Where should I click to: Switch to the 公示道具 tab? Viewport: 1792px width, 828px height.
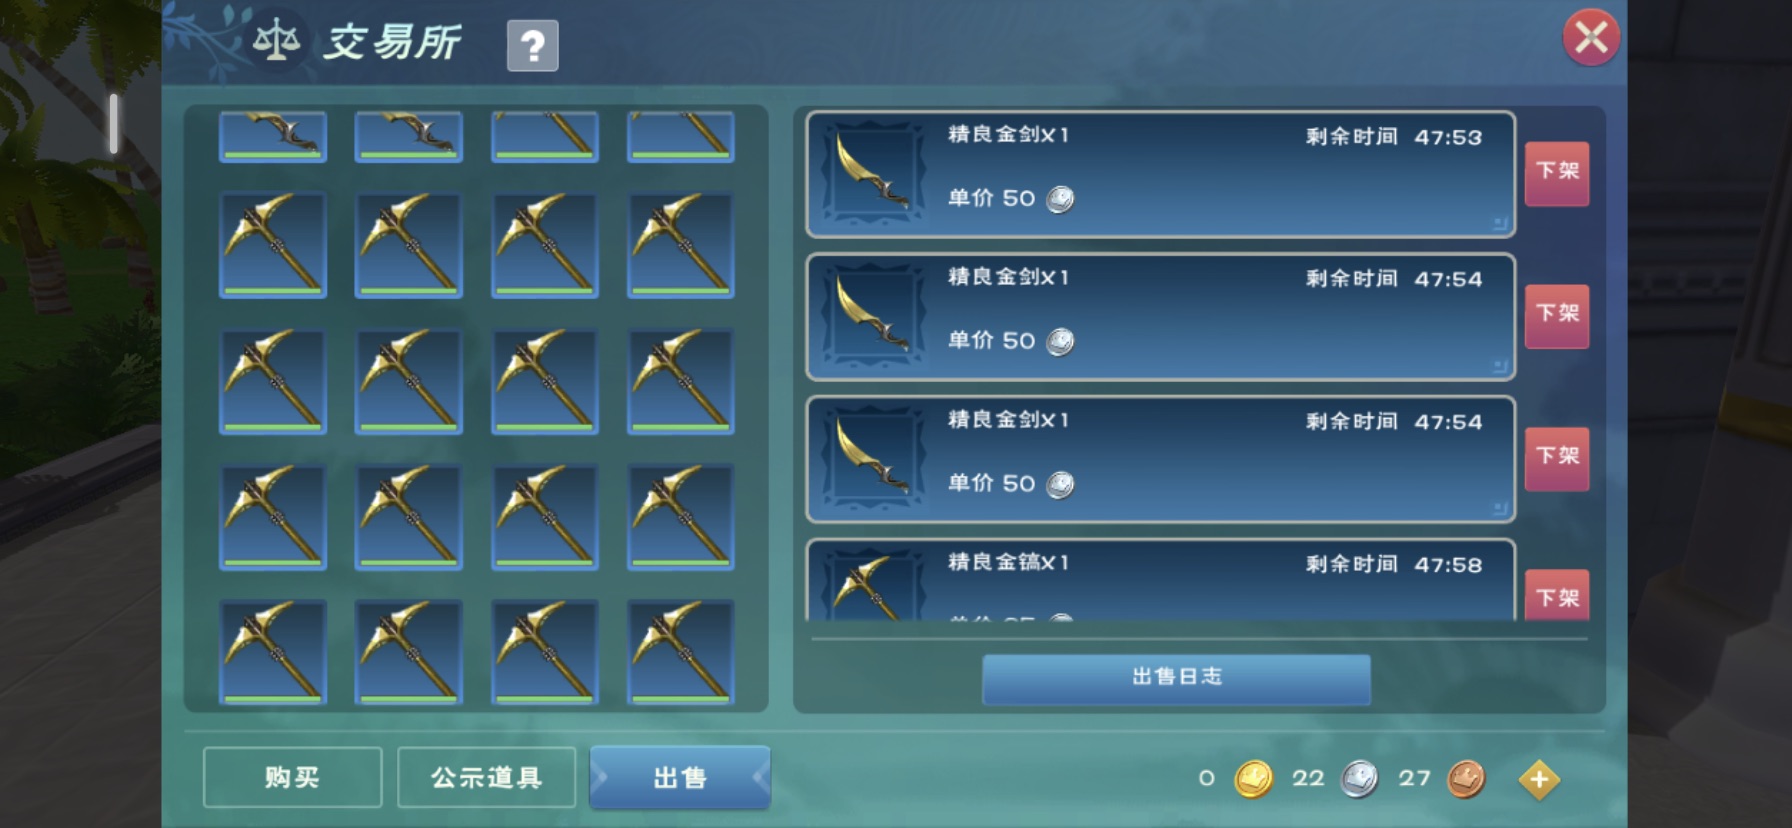(486, 777)
